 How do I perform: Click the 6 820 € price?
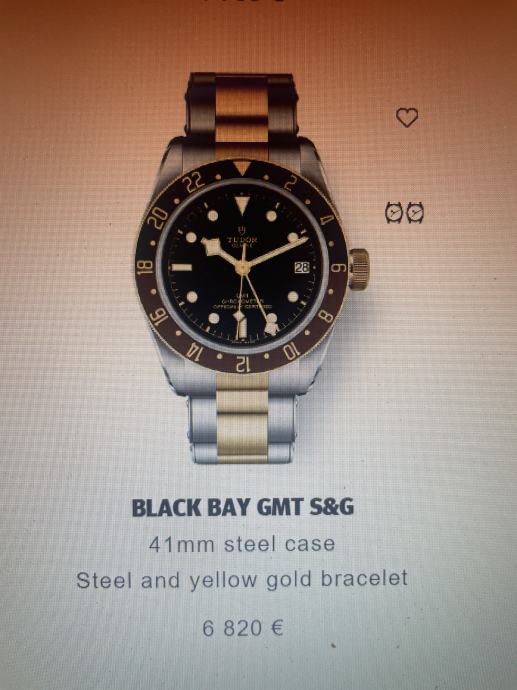[242, 628]
